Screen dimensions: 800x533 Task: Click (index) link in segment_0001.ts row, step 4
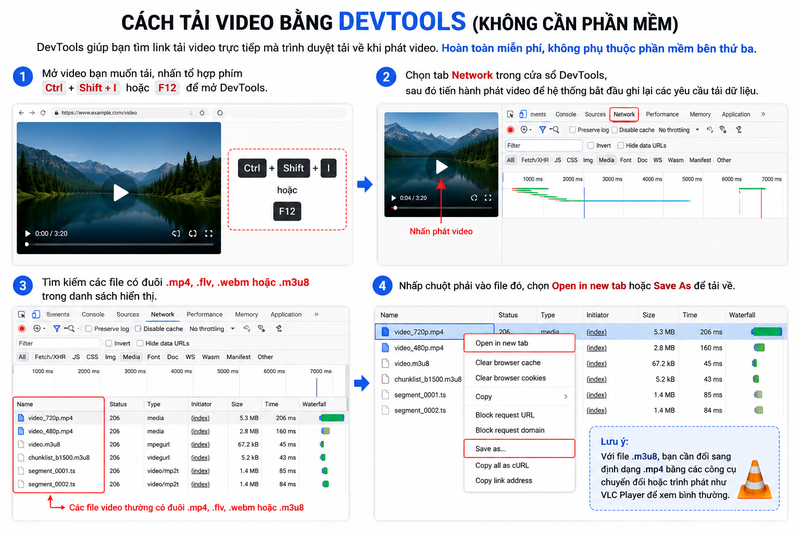[x=596, y=395]
